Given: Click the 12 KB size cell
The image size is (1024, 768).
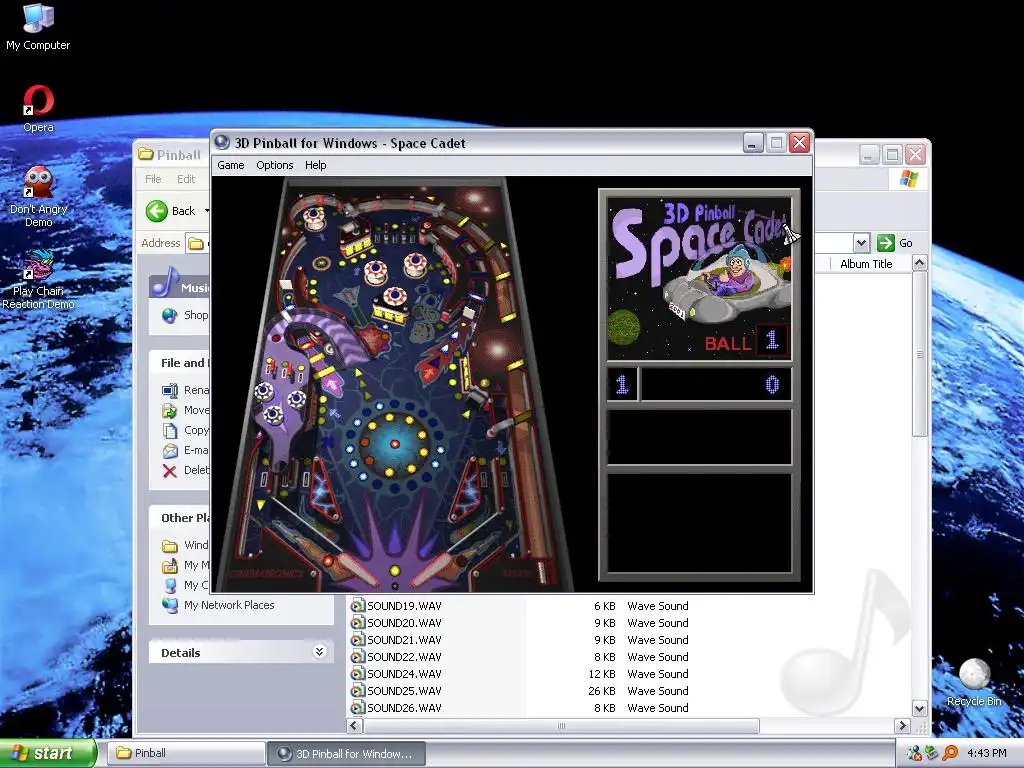Looking at the screenshot, I should click(601, 674).
